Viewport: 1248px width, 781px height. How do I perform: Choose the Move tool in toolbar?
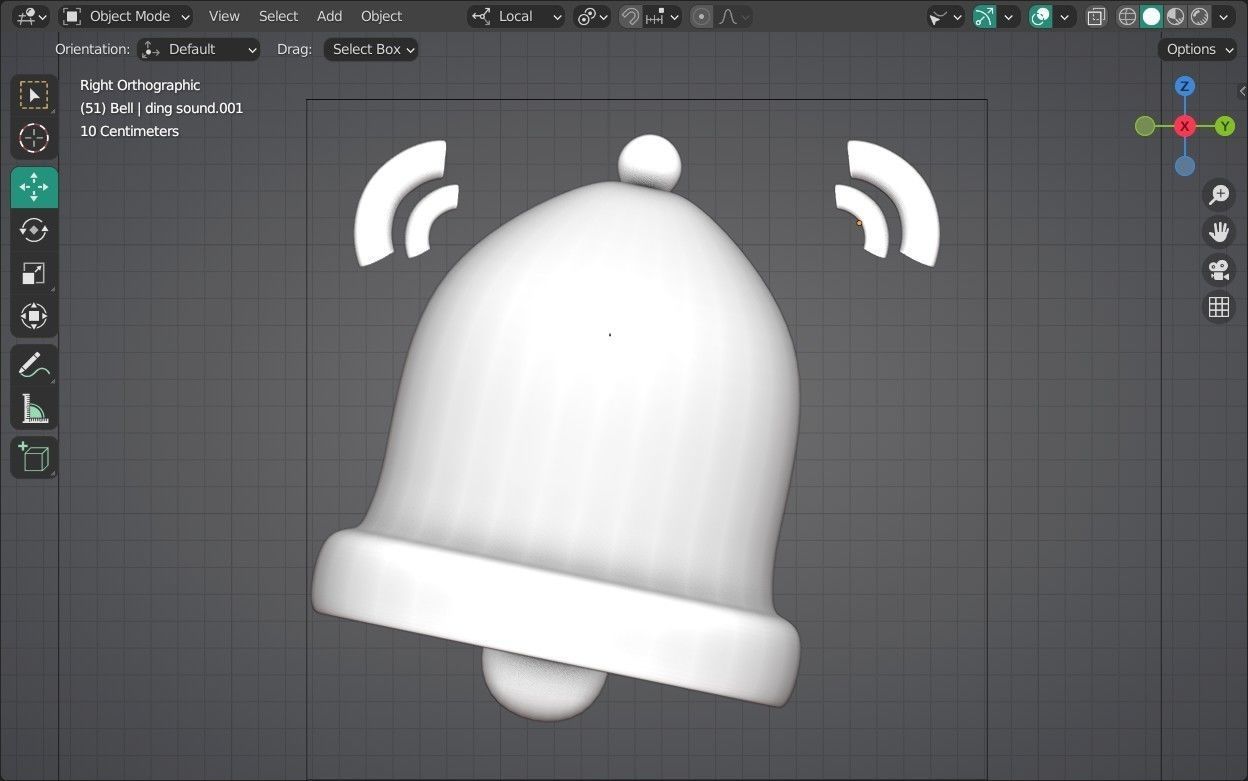34,187
